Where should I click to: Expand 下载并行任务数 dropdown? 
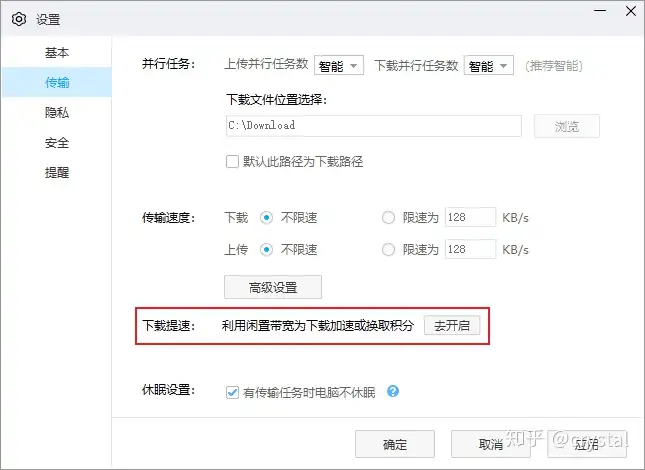[x=489, y=65]
